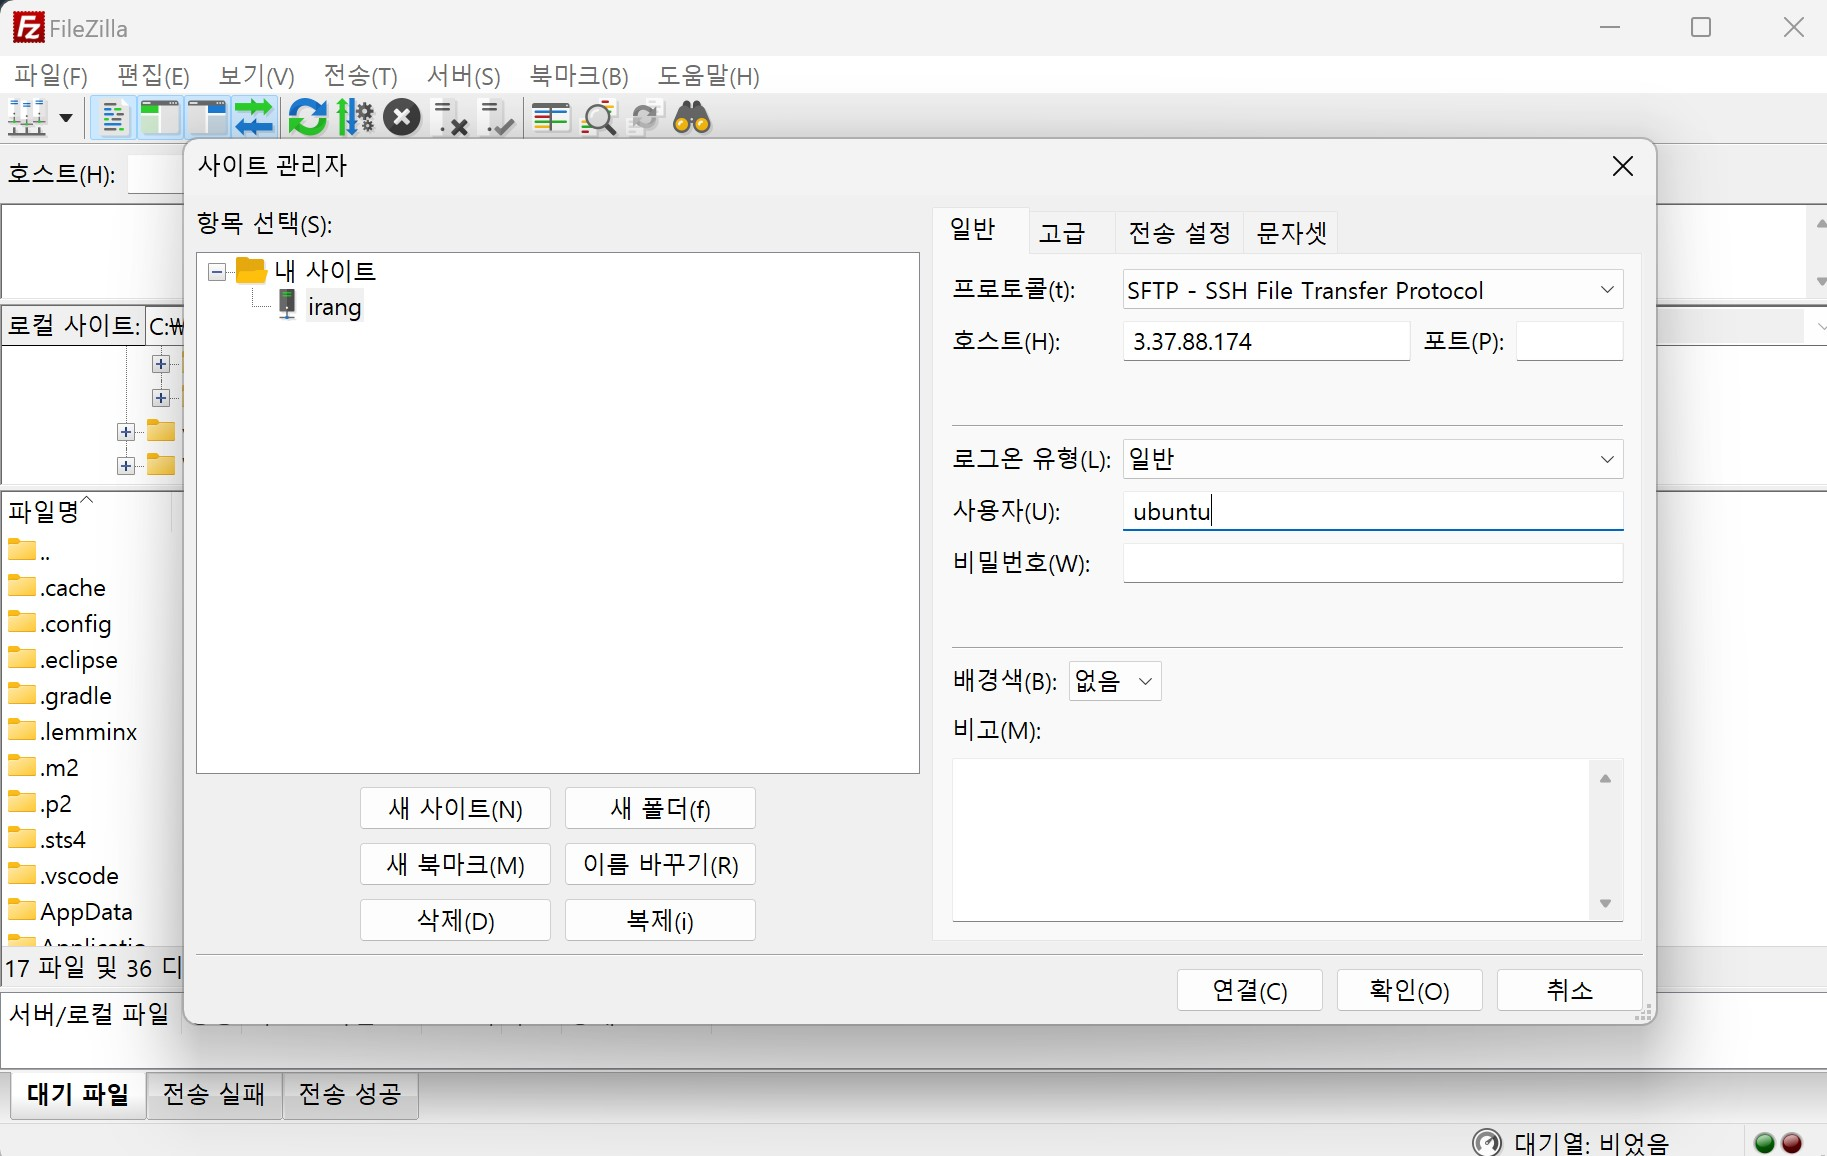Image resolution: width=1827 pixels, height=1156 pixels.
Task: Open the Site Manager toolbar icon
Action: [28, 118]
